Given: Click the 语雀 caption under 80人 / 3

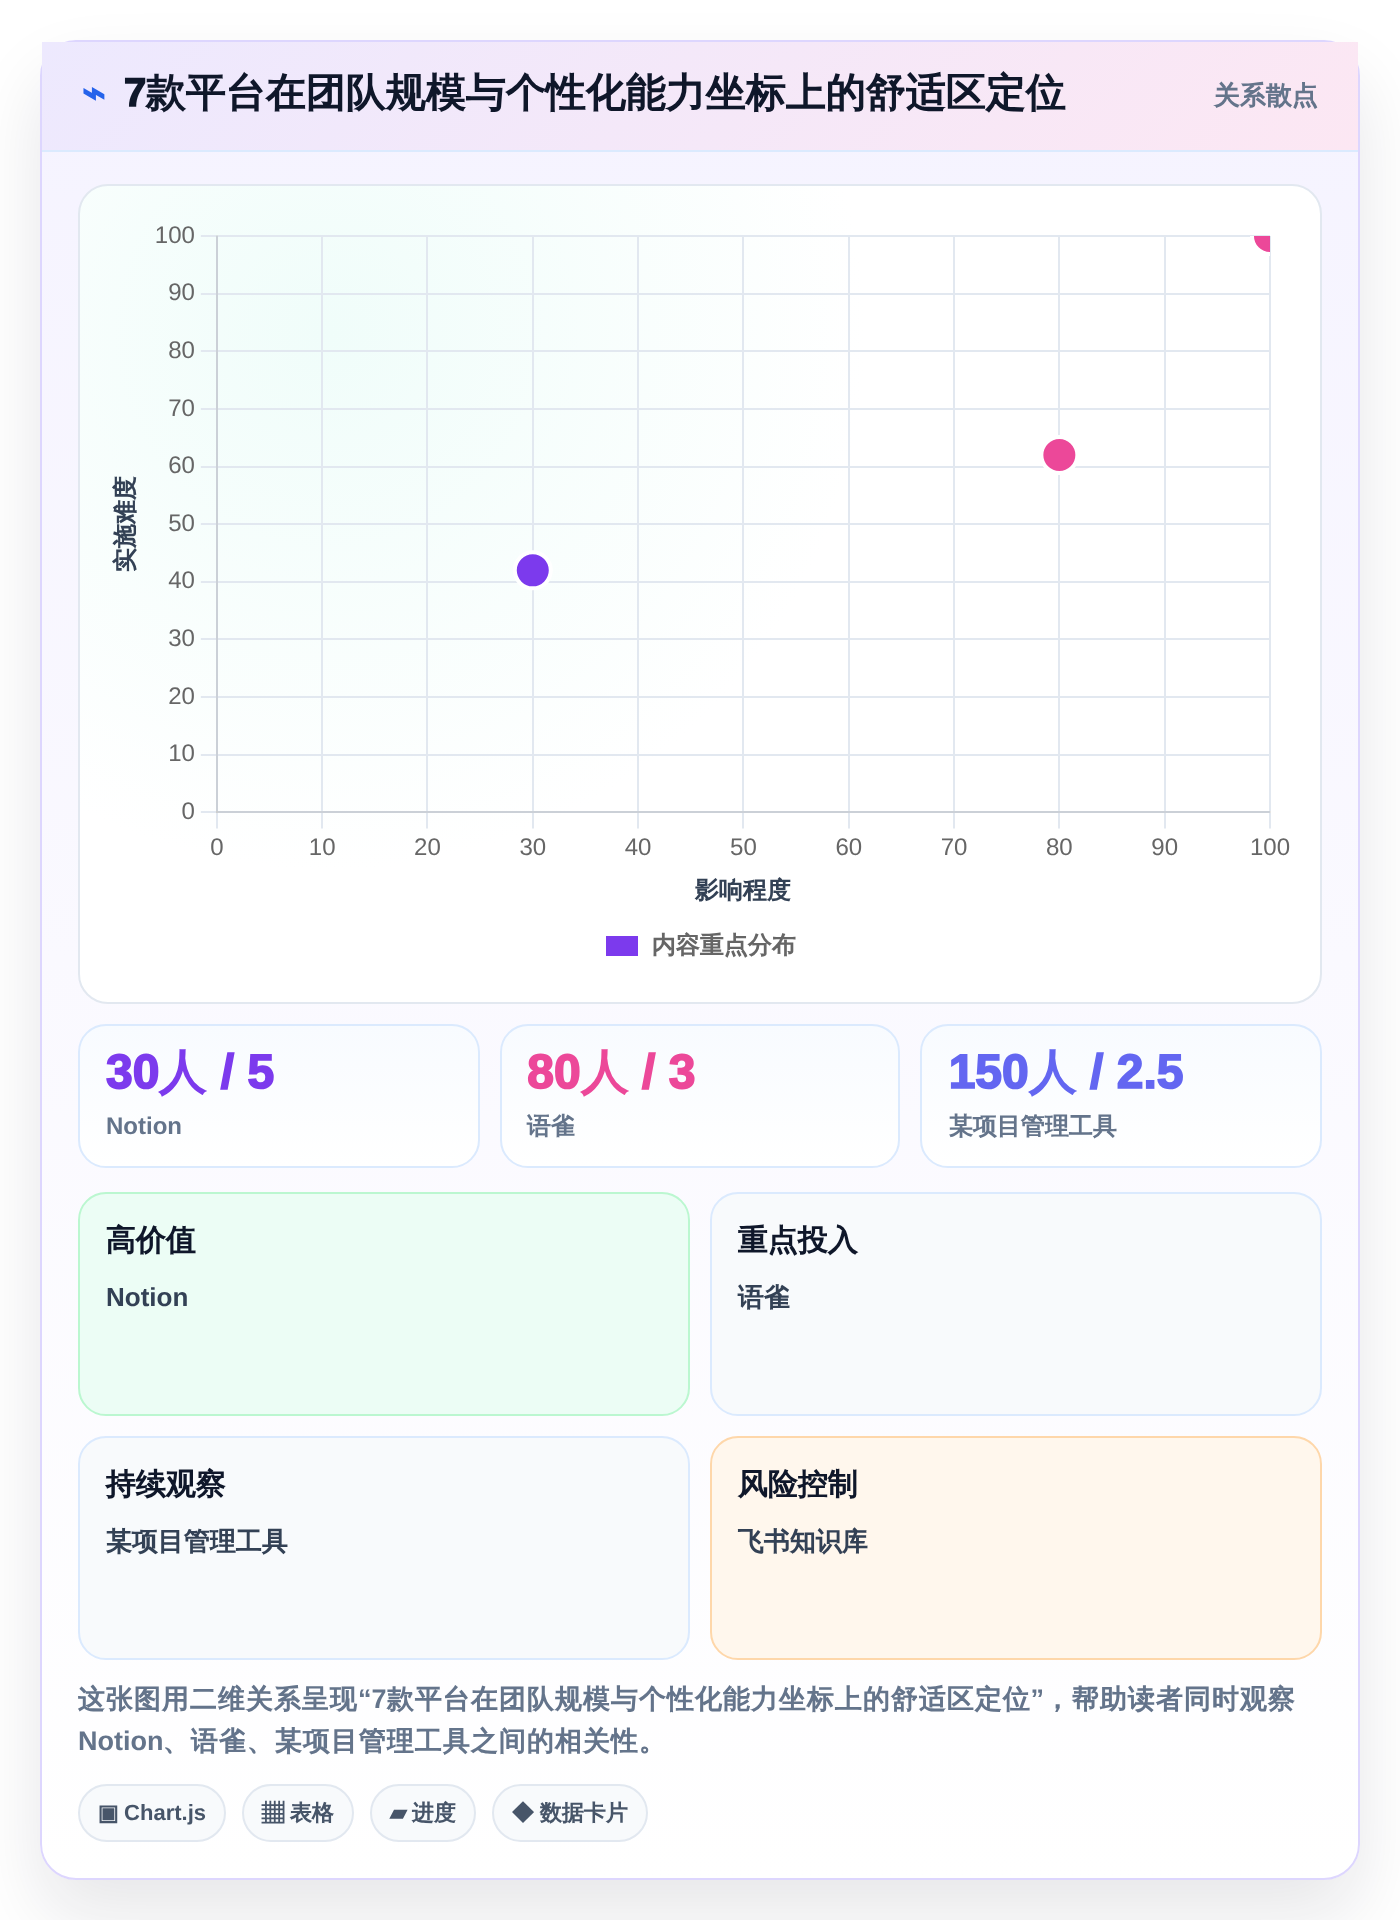Looking at the screenshot, I should pos(551,1126).
